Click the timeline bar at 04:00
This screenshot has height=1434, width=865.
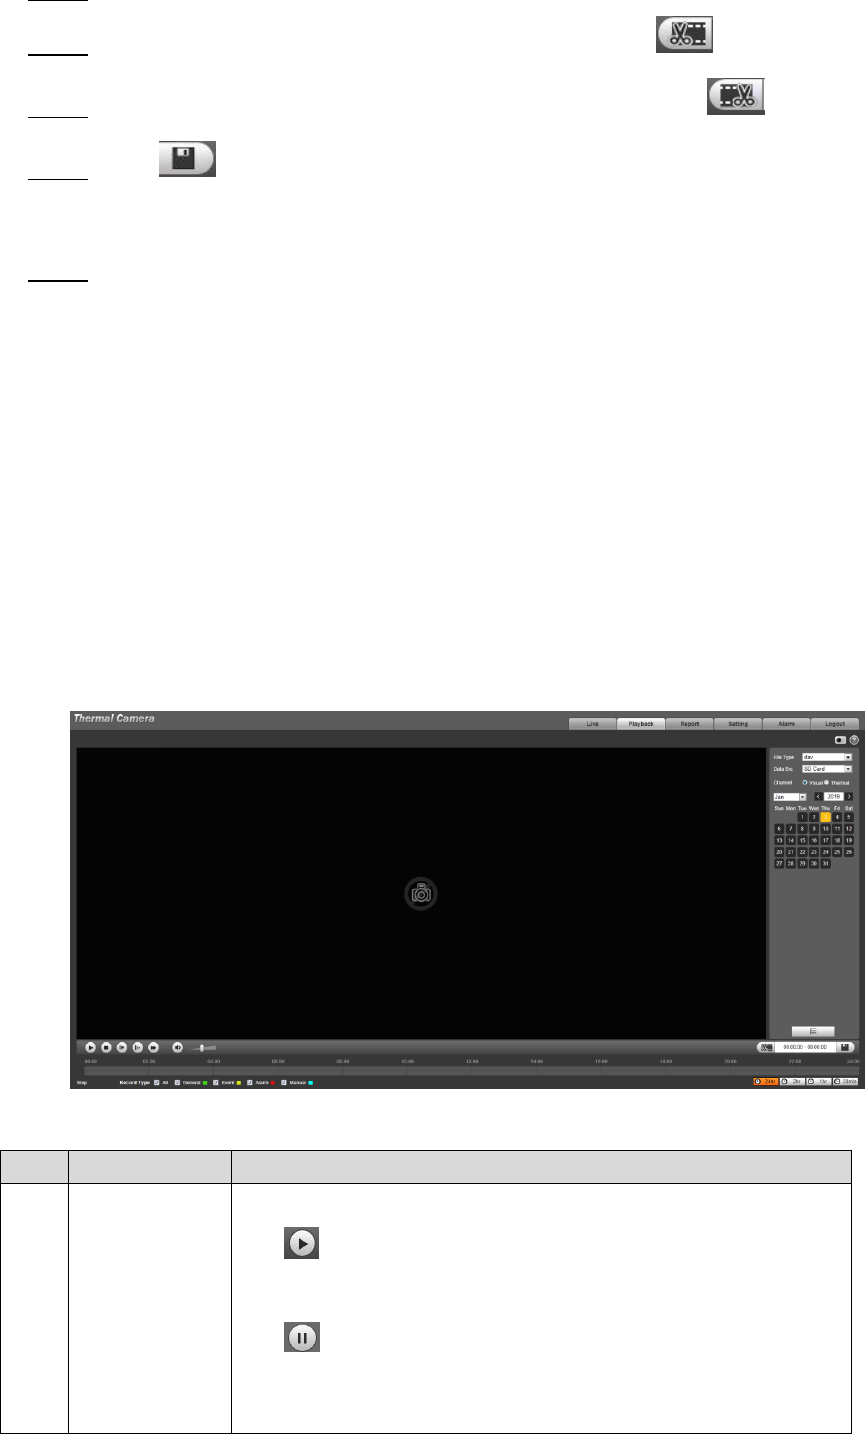[x=213, y=1070]
